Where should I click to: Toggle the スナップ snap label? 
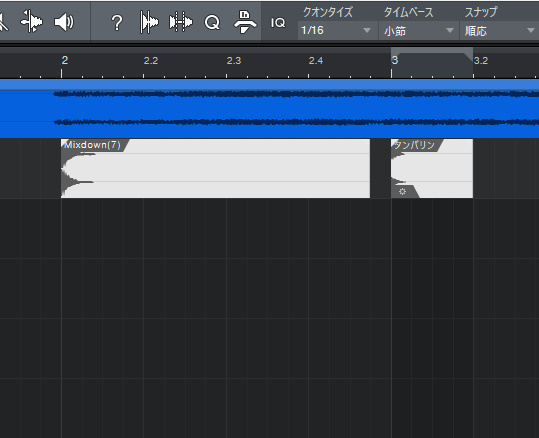point(481,12)
